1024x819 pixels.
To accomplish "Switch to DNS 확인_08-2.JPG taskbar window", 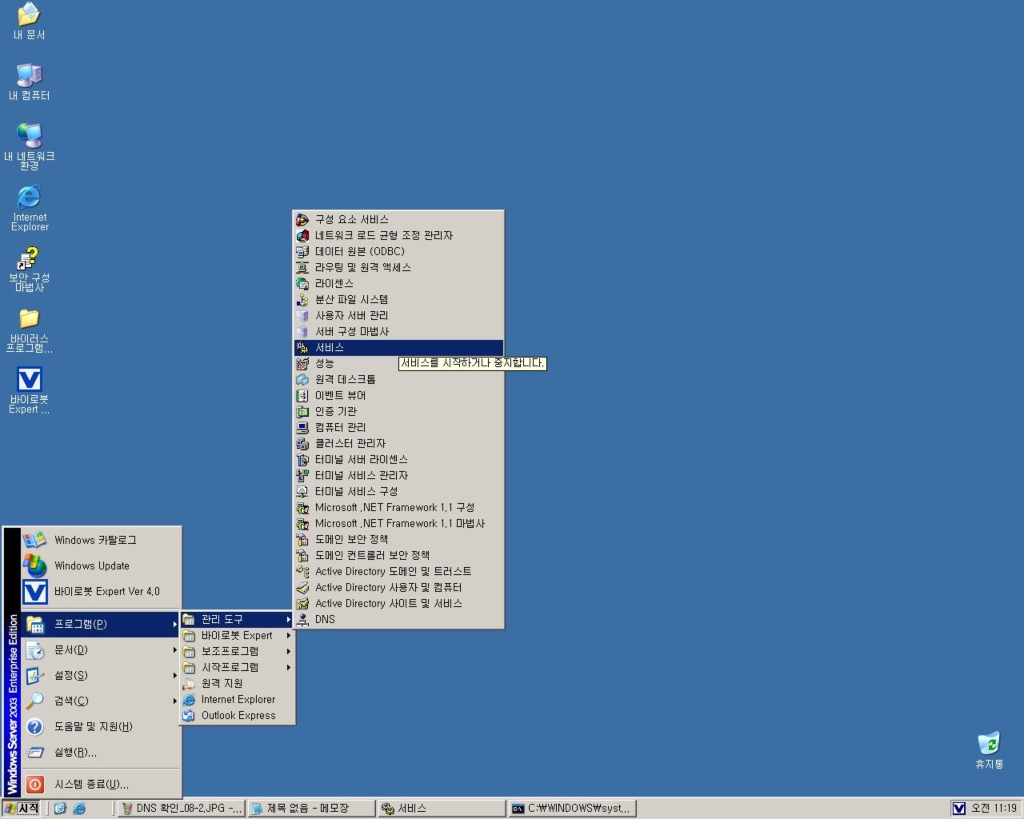I will coord(182,809).
